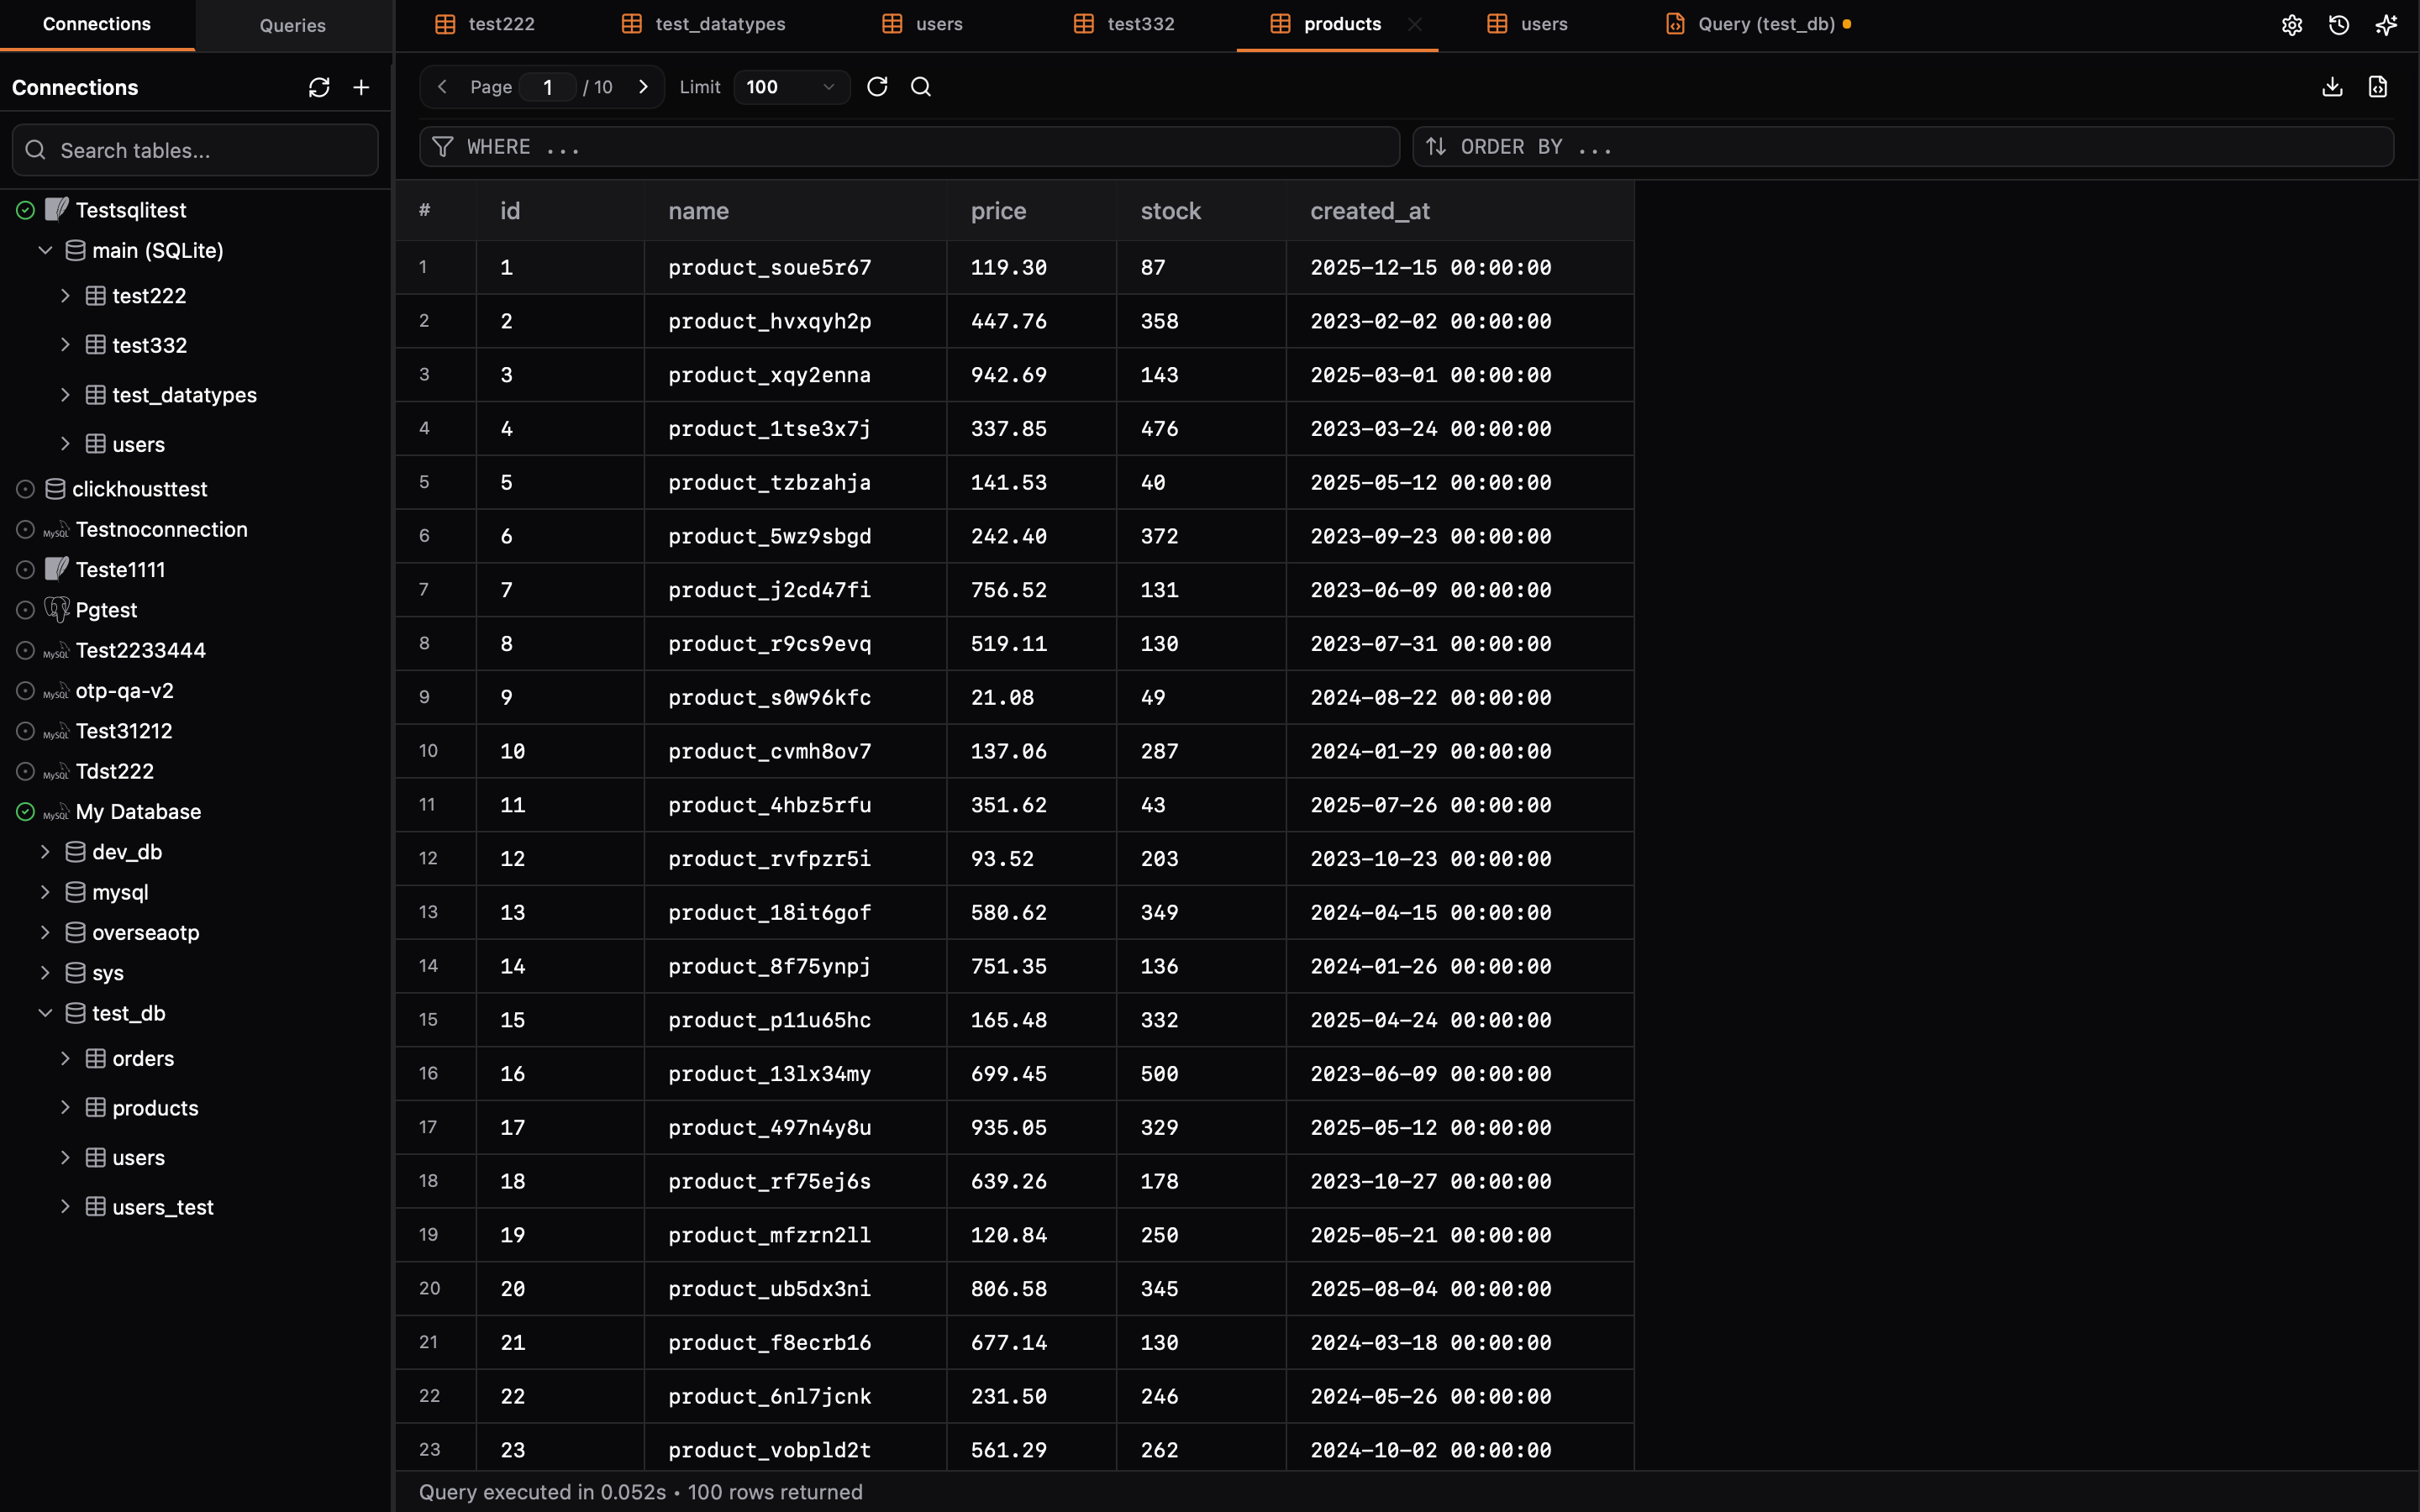The width and height of the screenshot is (2420, 1512).
Task: Switch to the Queries tab
Action: coord(293,25)
